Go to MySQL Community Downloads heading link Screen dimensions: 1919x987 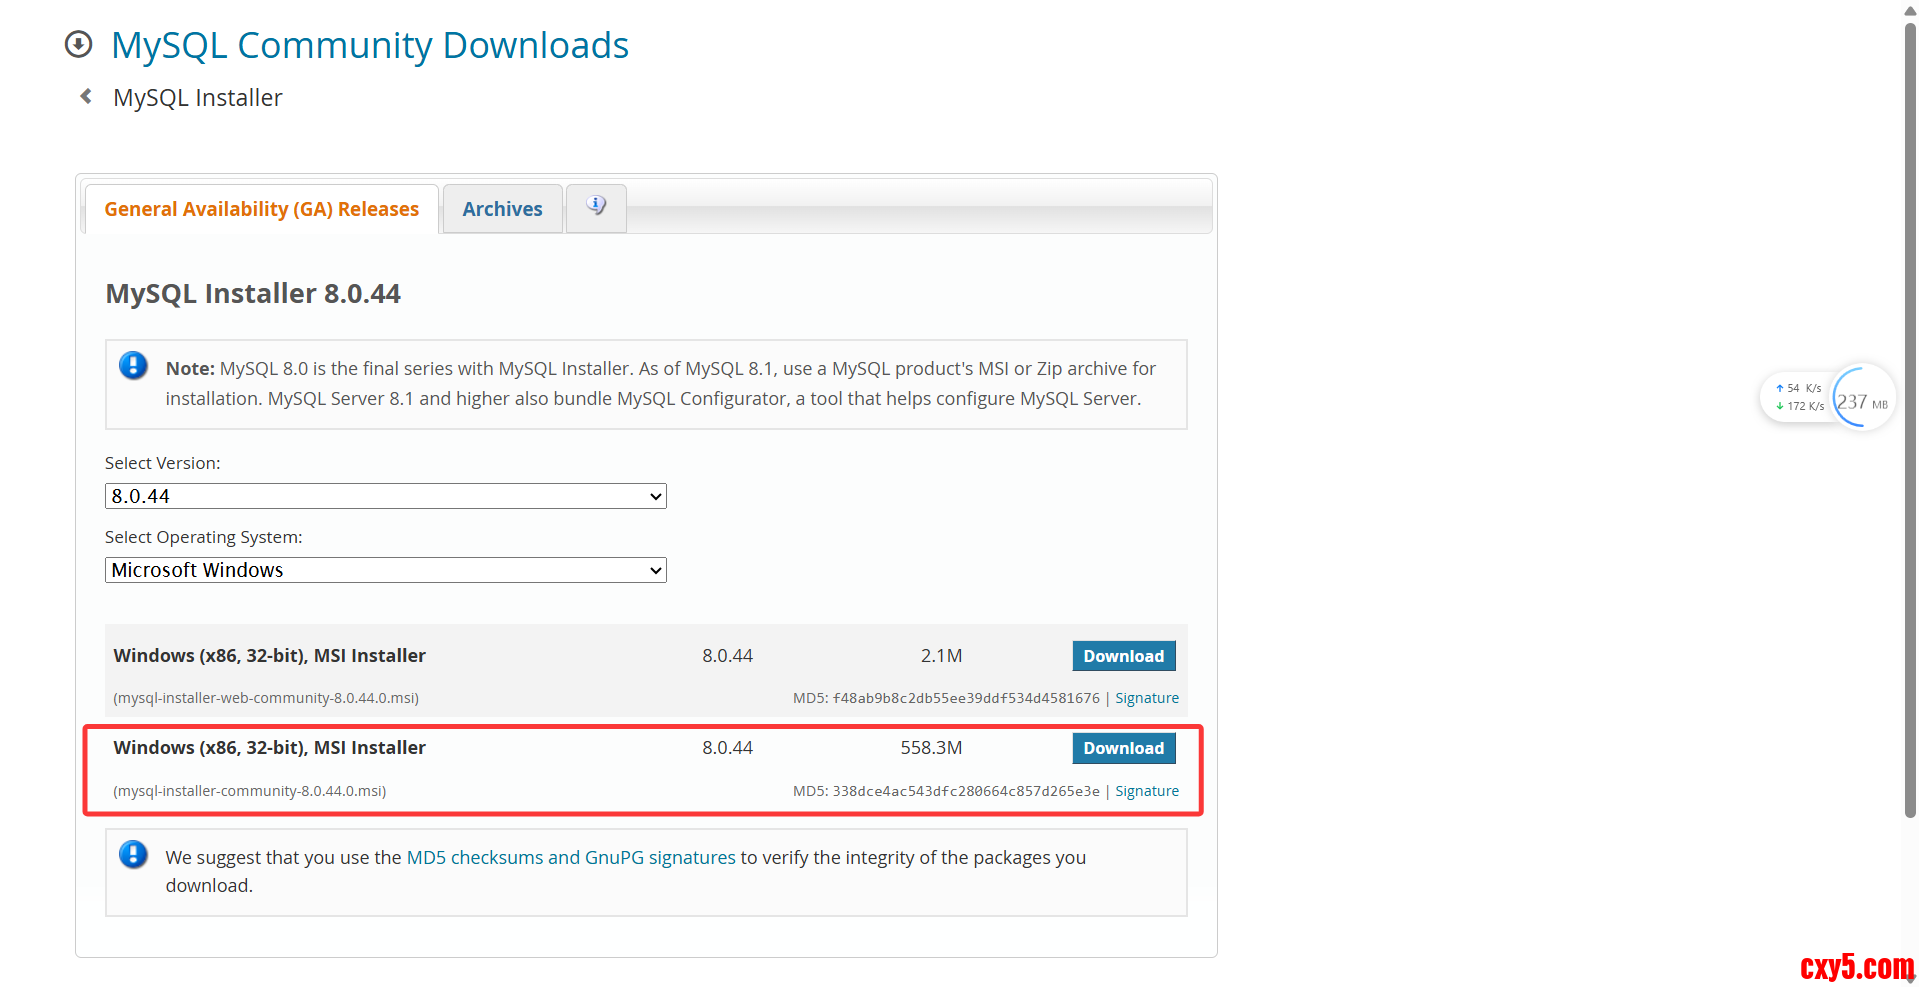370,45
